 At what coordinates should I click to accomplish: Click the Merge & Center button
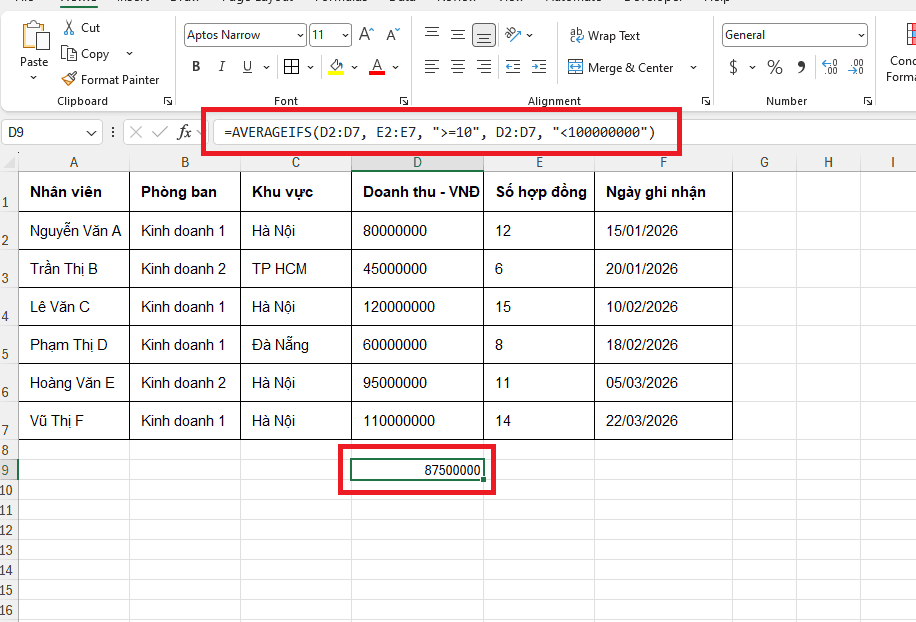[x=620, y=67]
